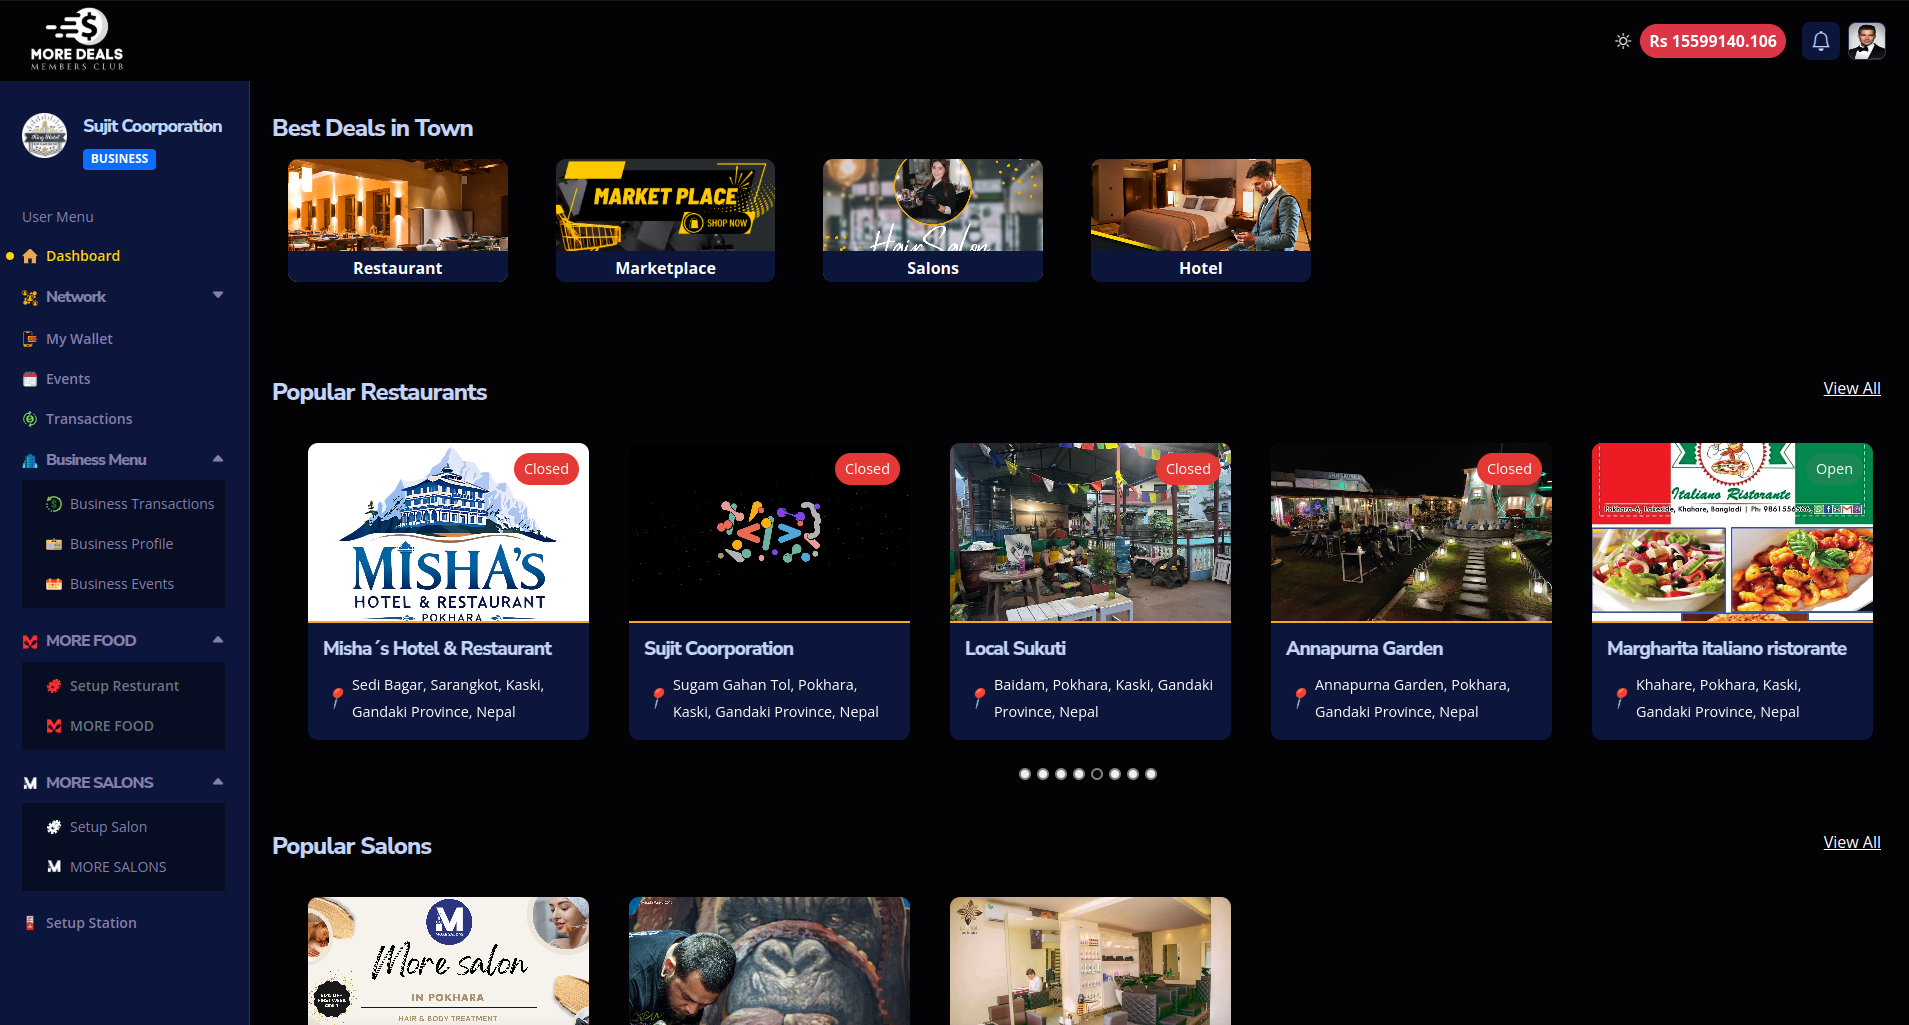Viewport: 1909px width, 1025px height.
Task: Open Margharita italiano ristorante title
Action: [x=1727, y=648]
